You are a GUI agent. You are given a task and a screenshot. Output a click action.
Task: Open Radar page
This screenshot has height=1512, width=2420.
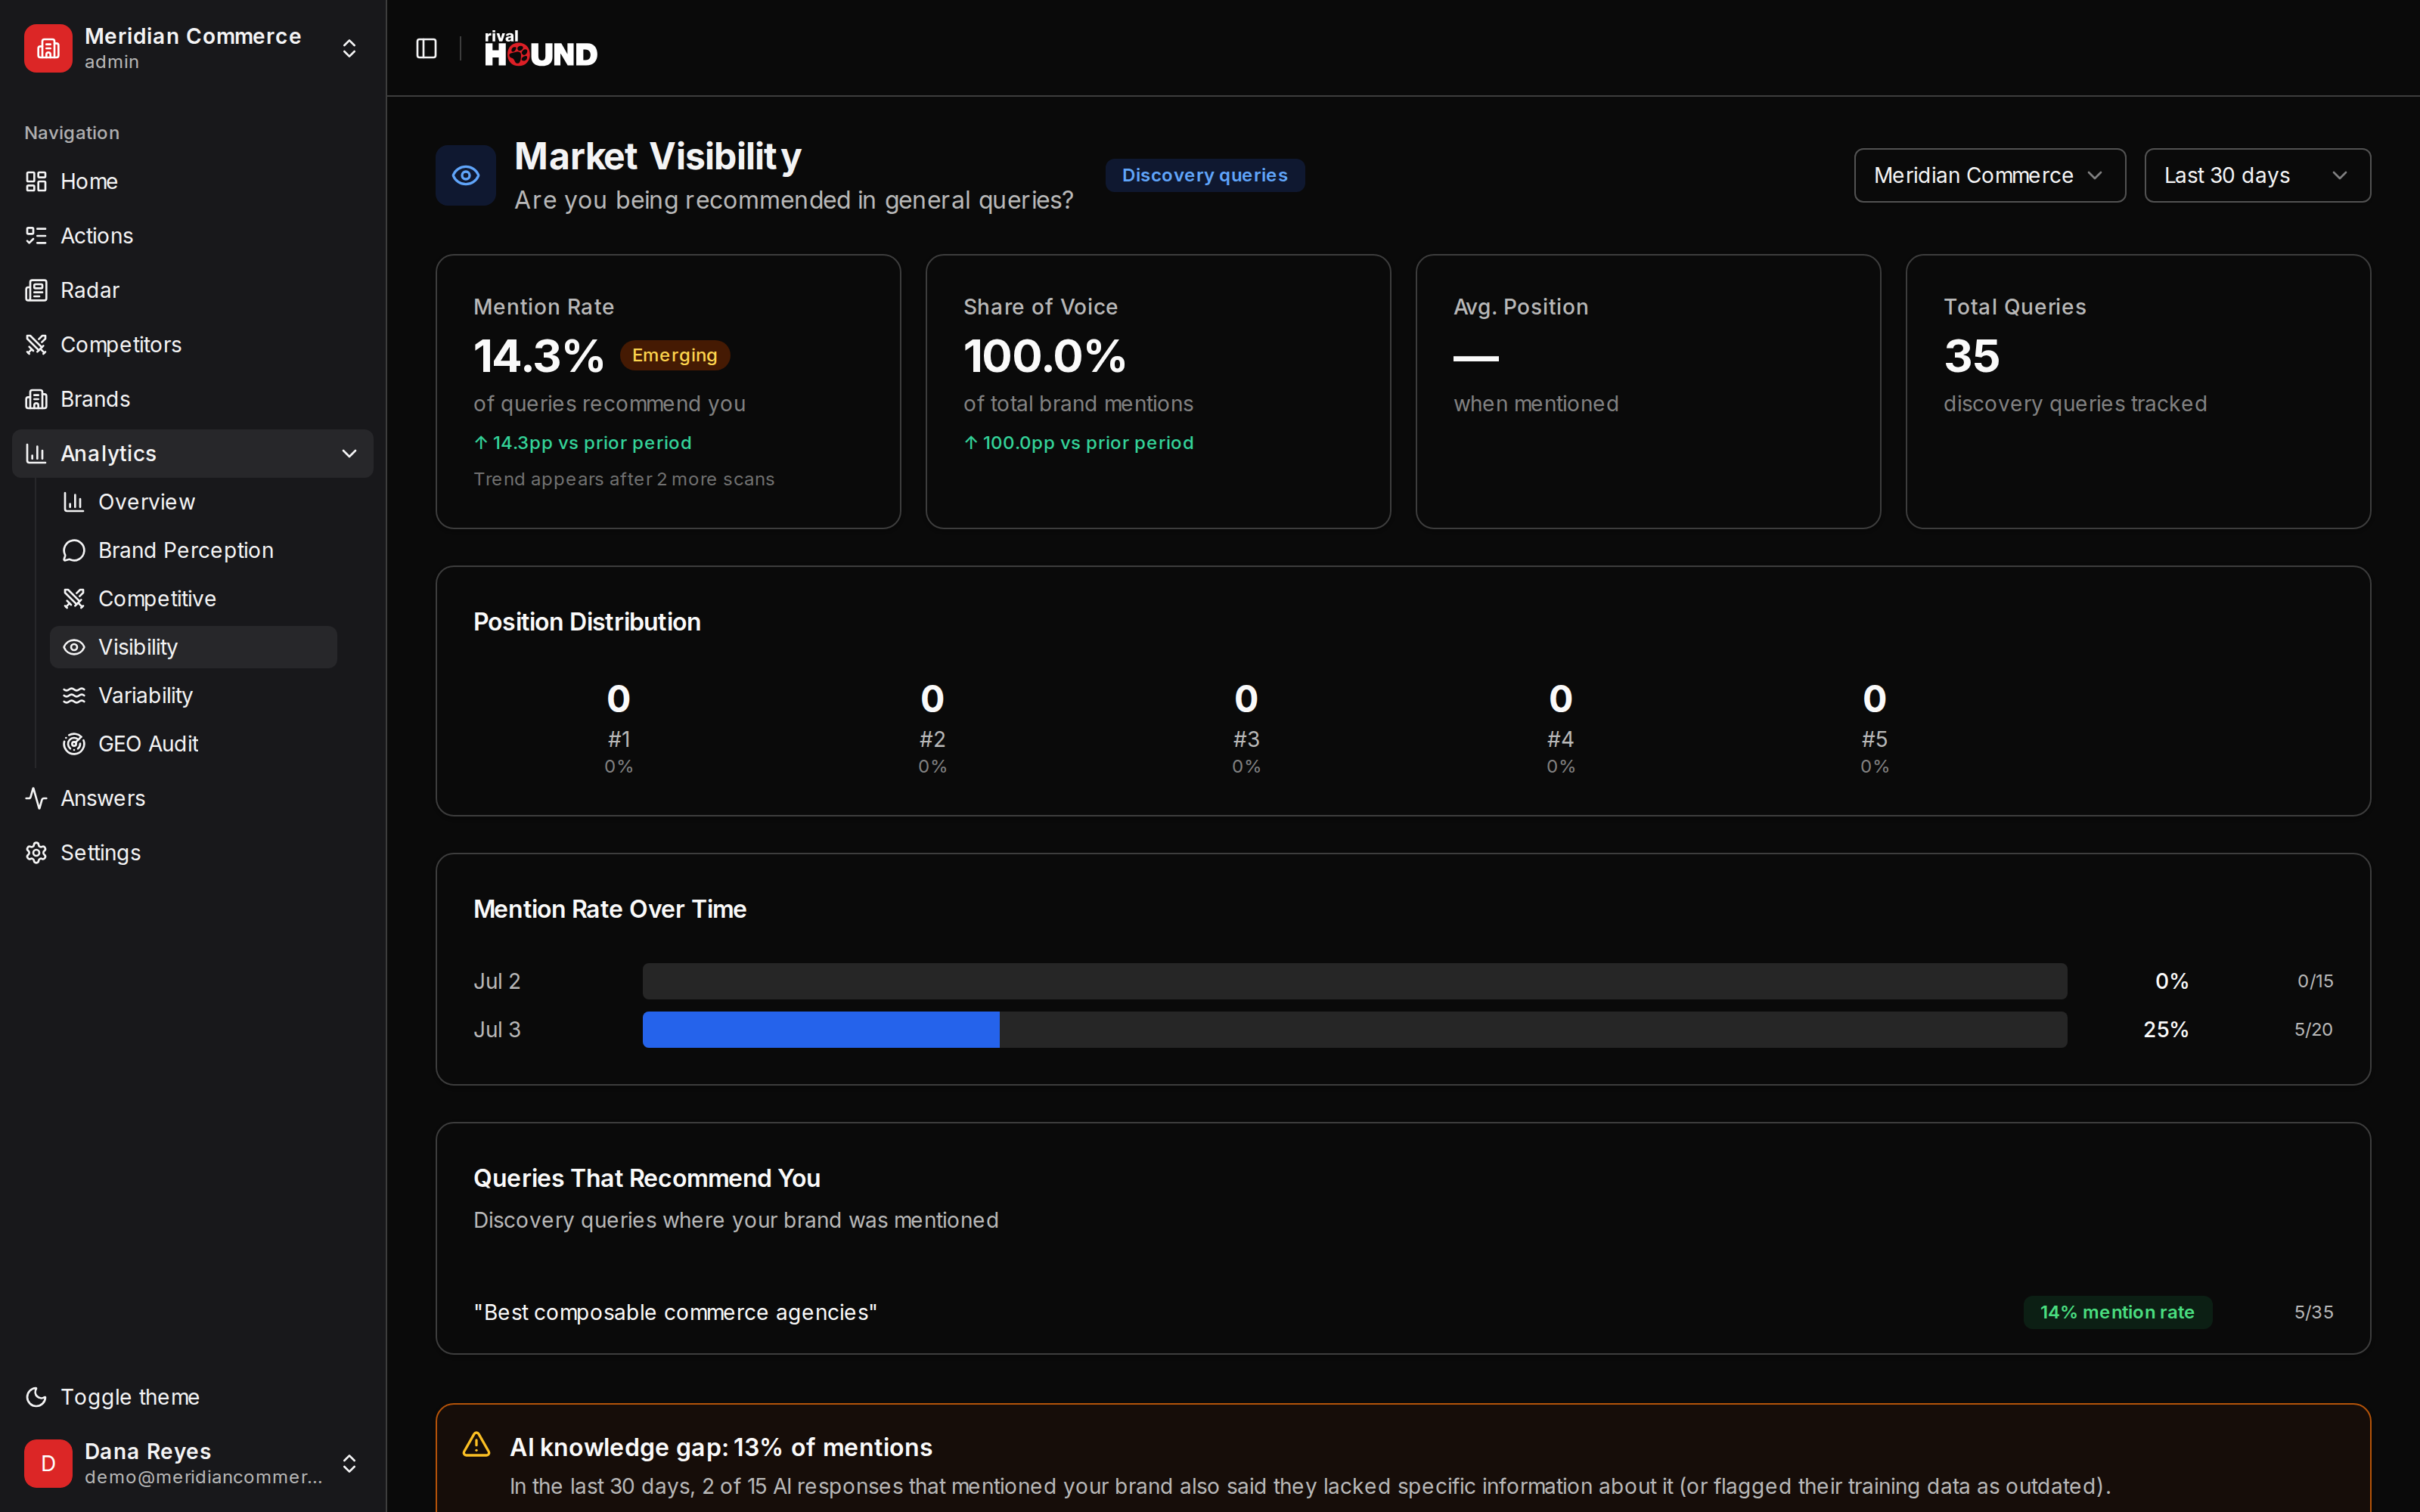[192, 290]
